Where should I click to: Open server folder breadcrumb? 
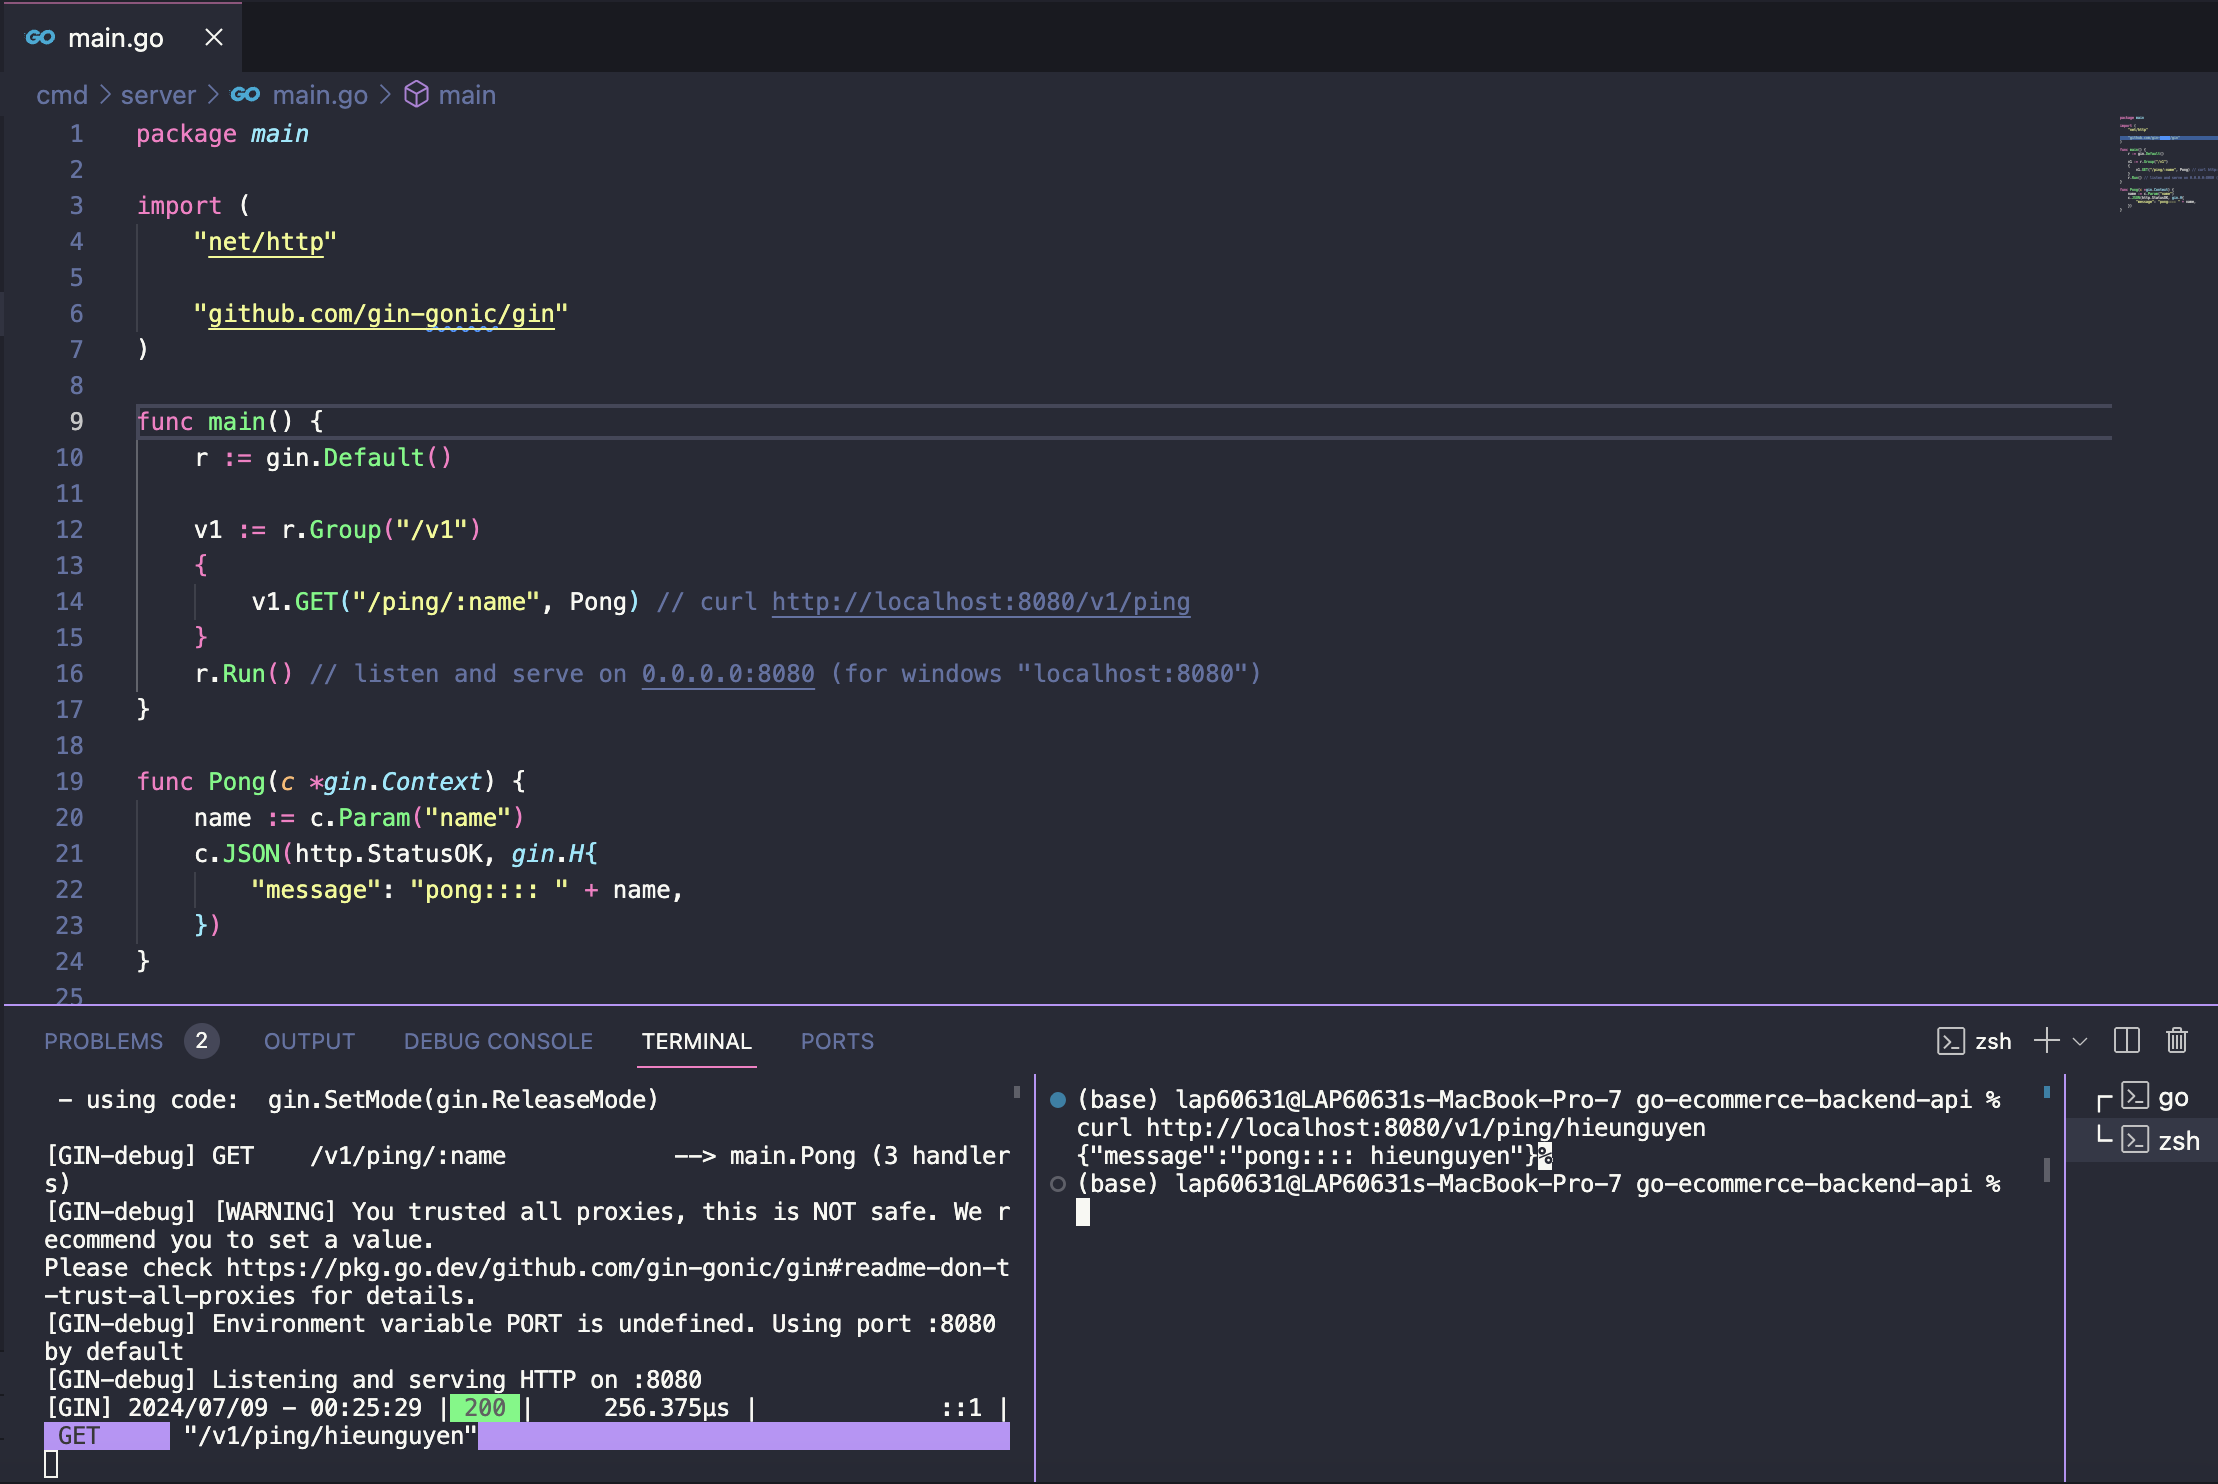click(158, 95)
